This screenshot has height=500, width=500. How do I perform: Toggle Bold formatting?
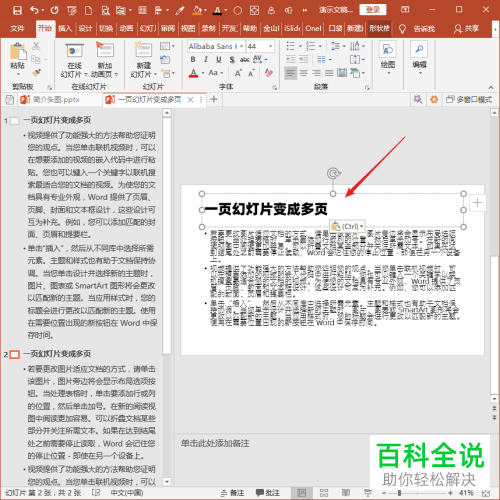193,60
